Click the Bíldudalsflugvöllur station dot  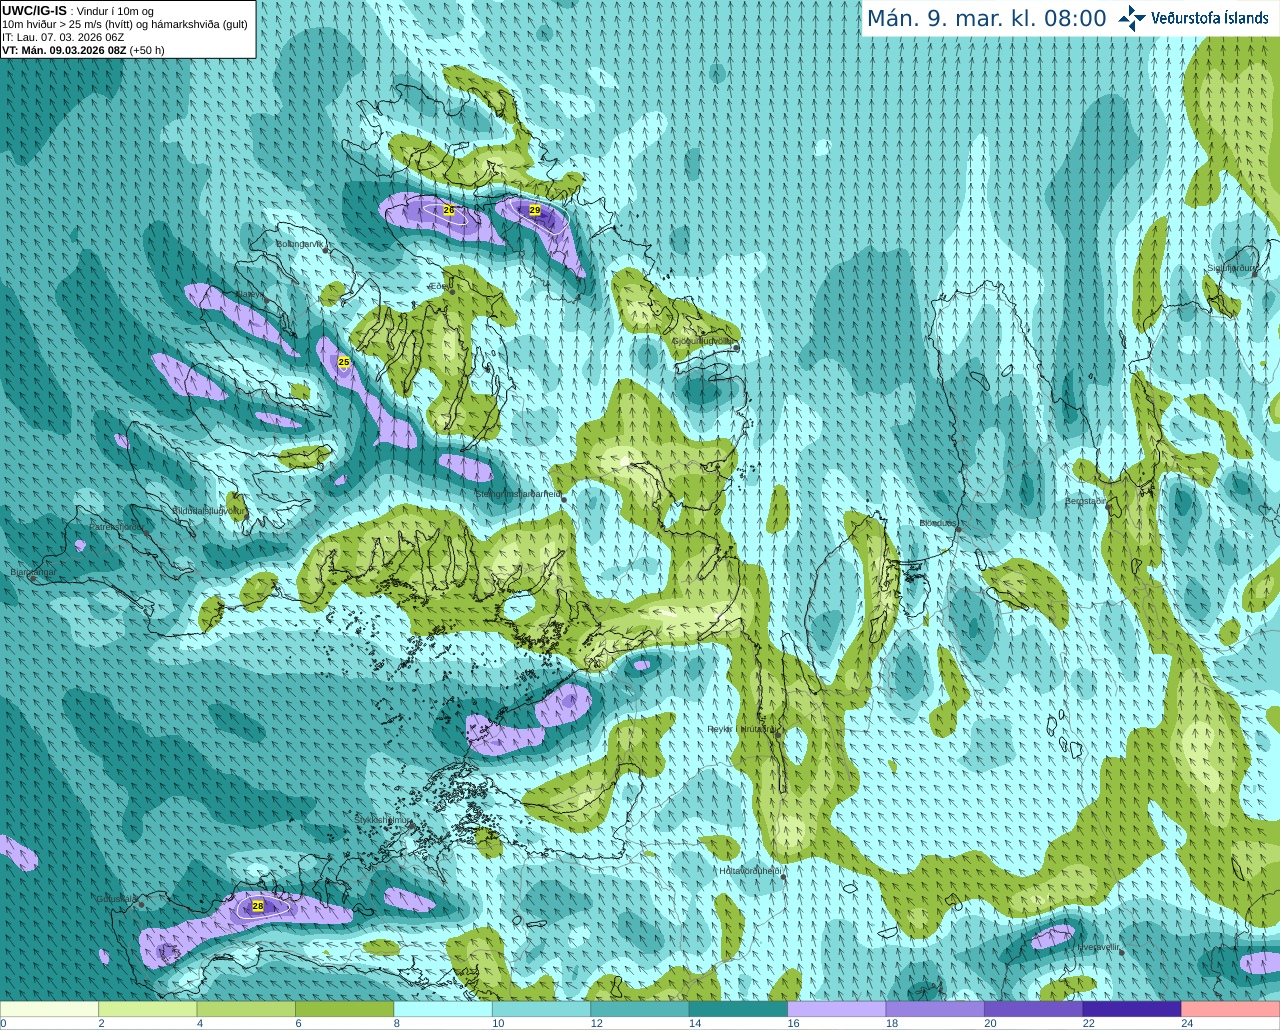point(246,516)
